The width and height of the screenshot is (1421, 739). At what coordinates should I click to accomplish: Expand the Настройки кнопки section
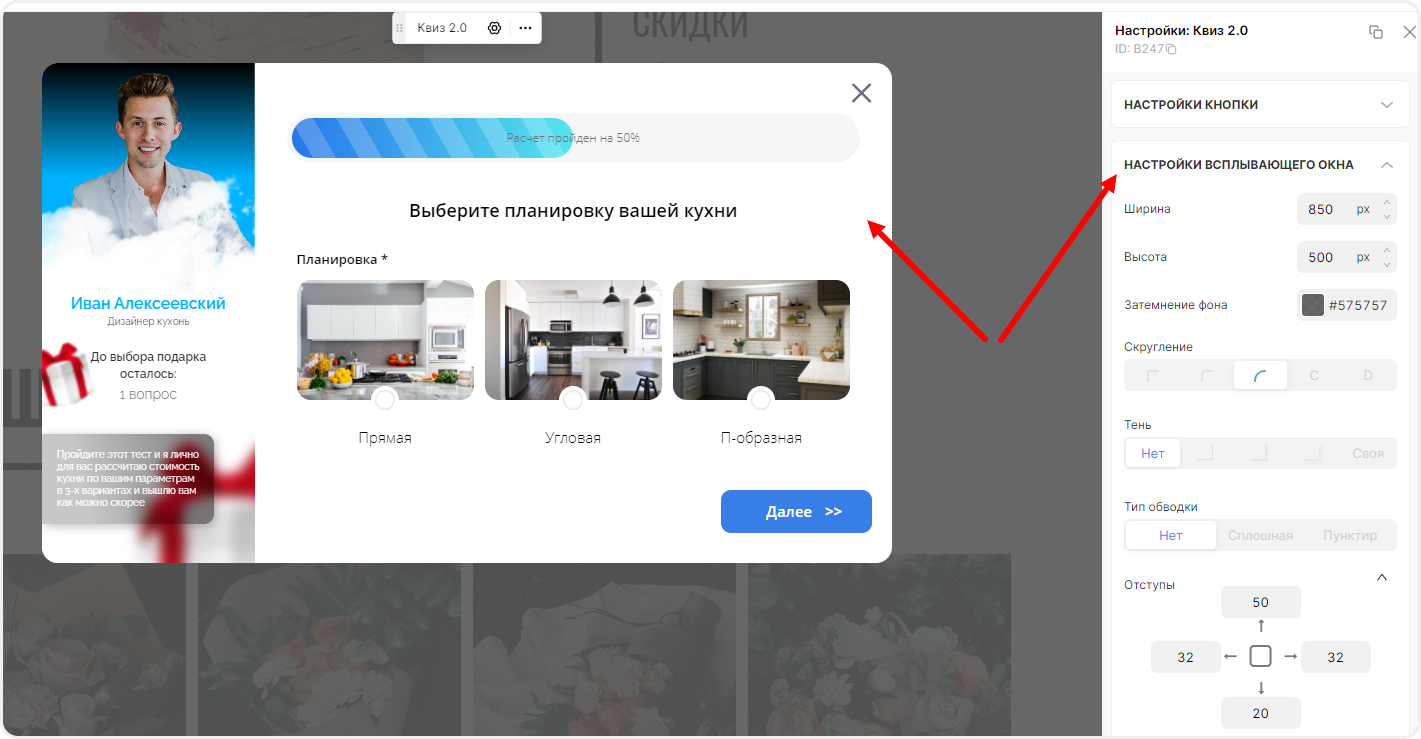tap(1261, 105)
